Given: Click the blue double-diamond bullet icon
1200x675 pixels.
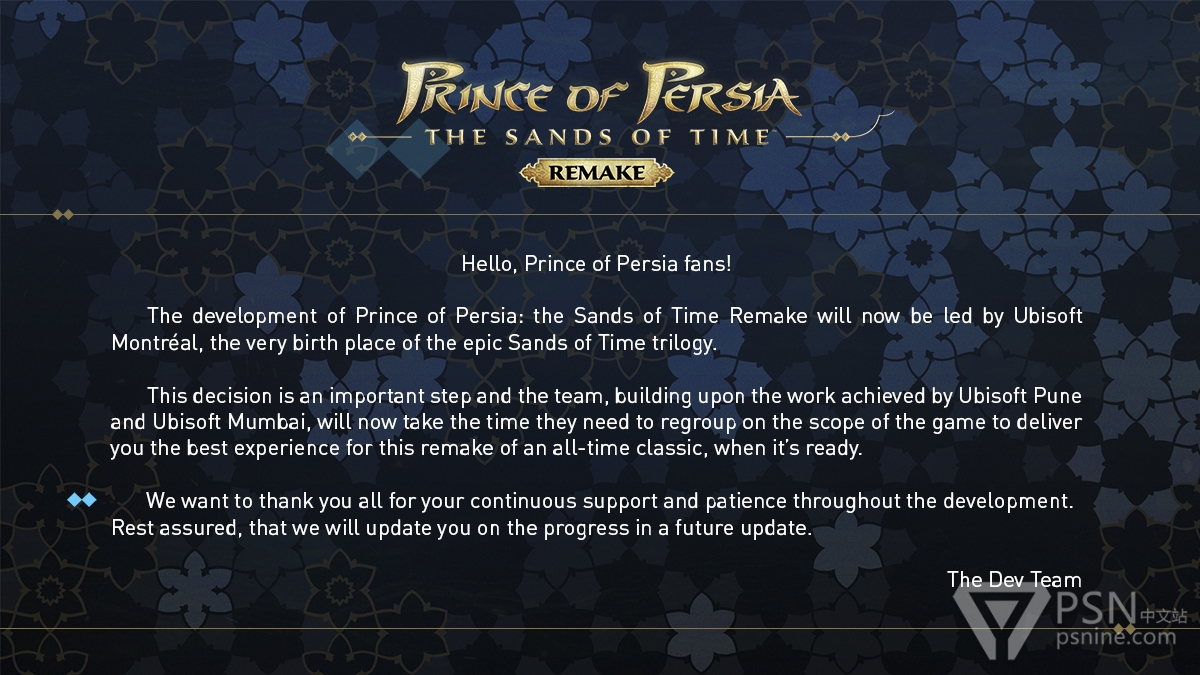Looking at the screenshot, I should [x=82, y=500].
